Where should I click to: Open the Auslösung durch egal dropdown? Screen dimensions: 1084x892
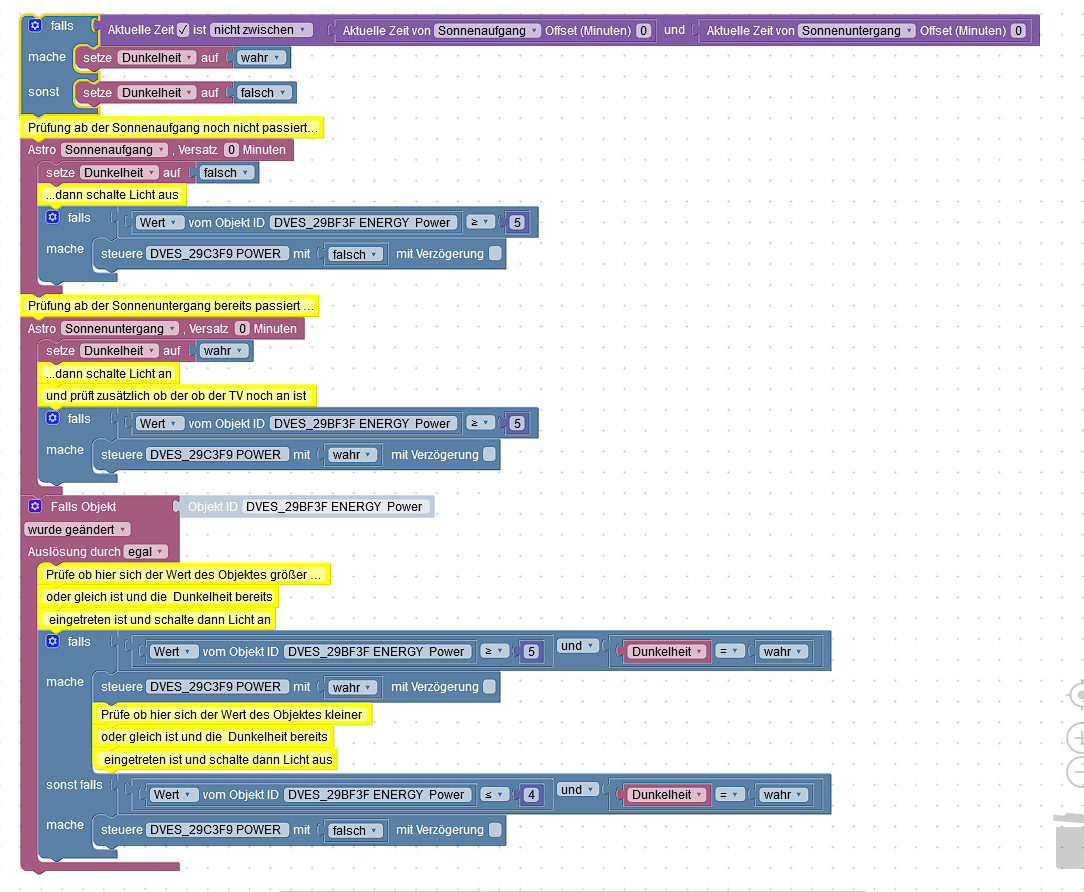146,552
